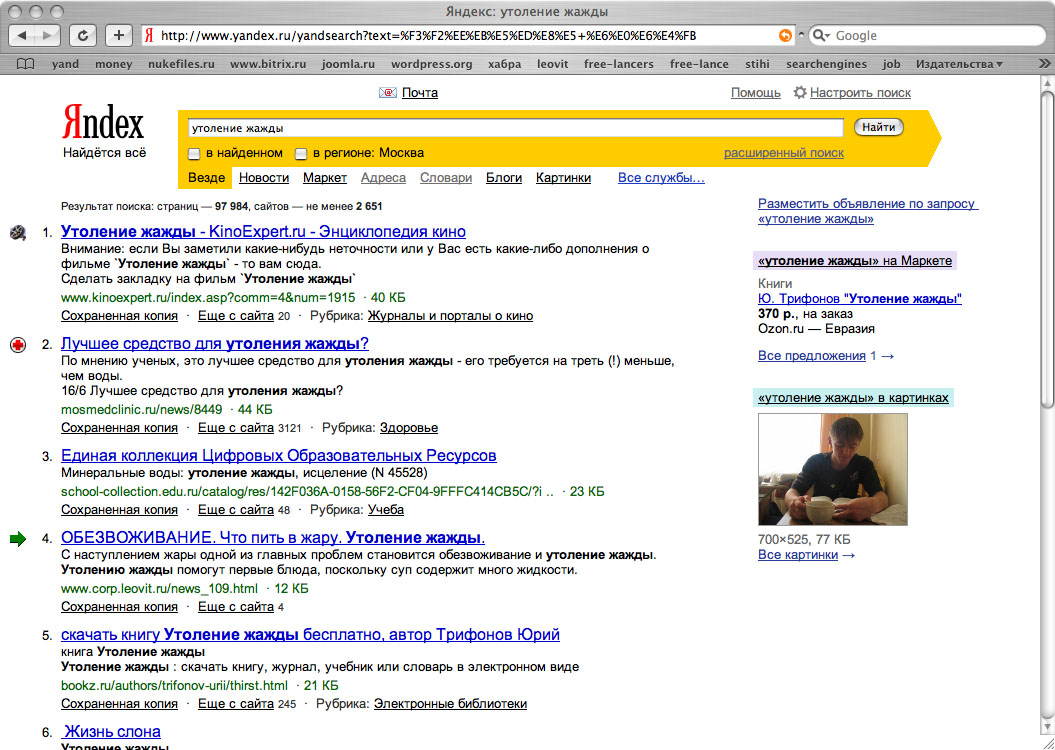The width and height of the screenshot is (1055, 750).
Task: Click 'Все предложения' link
Action: tap(811, 356)
